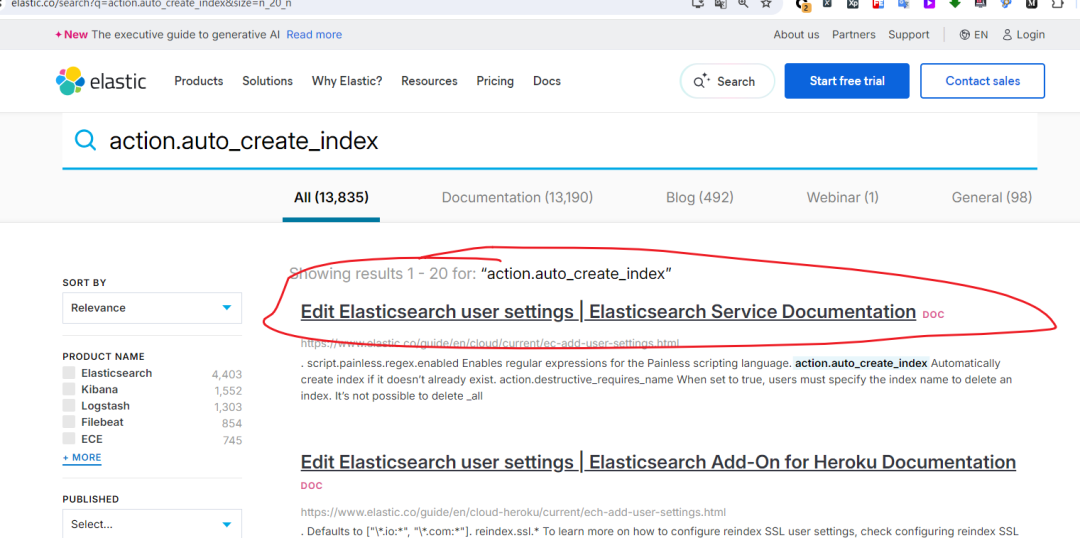
Task: Click the Elastic logo
Action: click(101, 81)
